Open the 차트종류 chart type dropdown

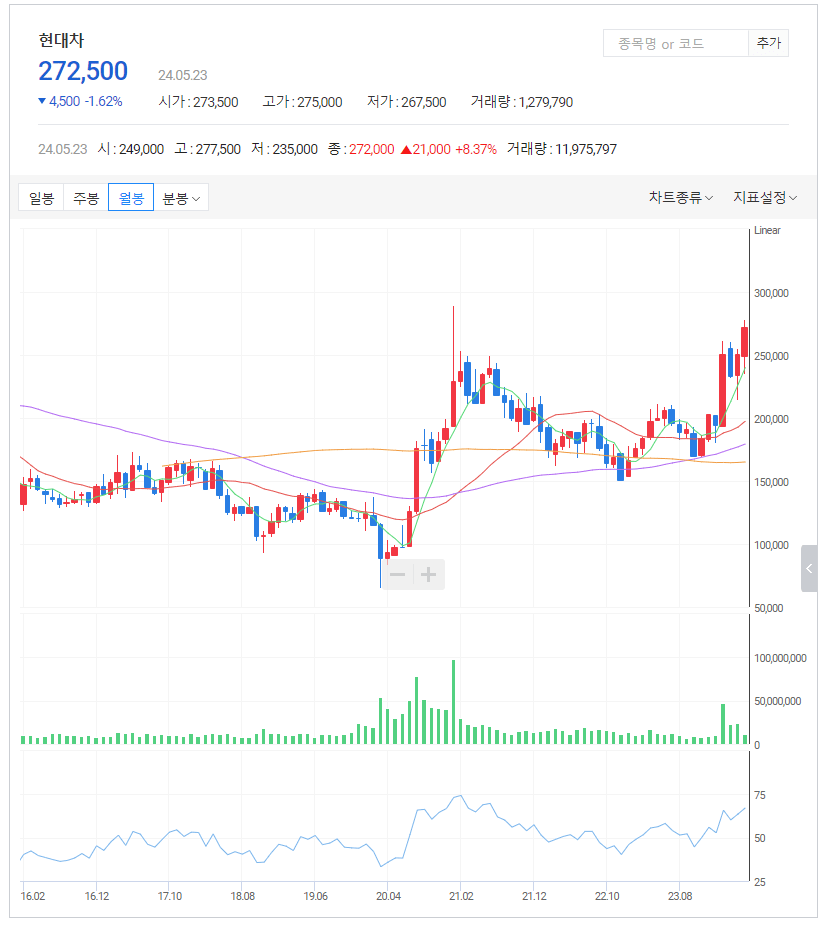click(681, 198)
